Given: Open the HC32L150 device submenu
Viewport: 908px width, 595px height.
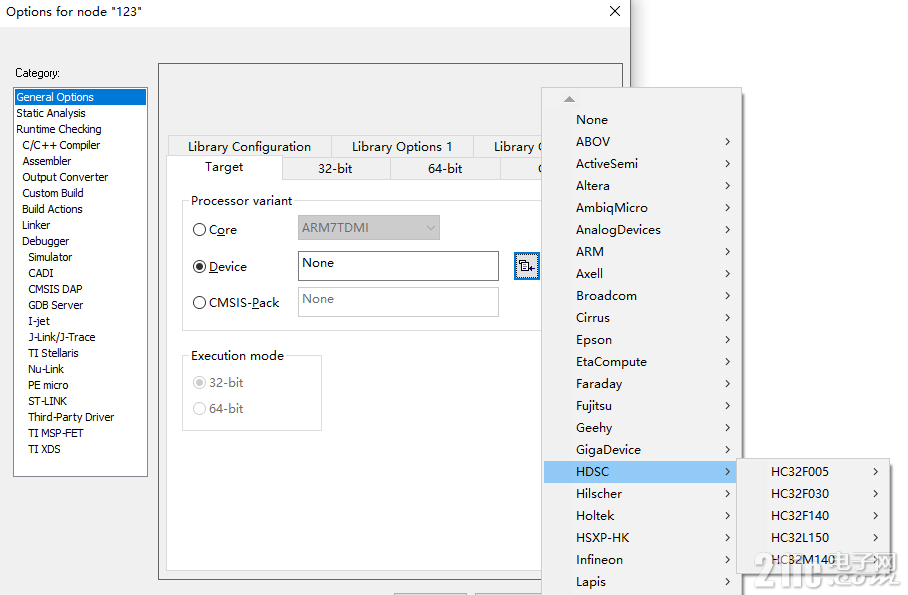Looking at the screenshot, I should [812, 538].
